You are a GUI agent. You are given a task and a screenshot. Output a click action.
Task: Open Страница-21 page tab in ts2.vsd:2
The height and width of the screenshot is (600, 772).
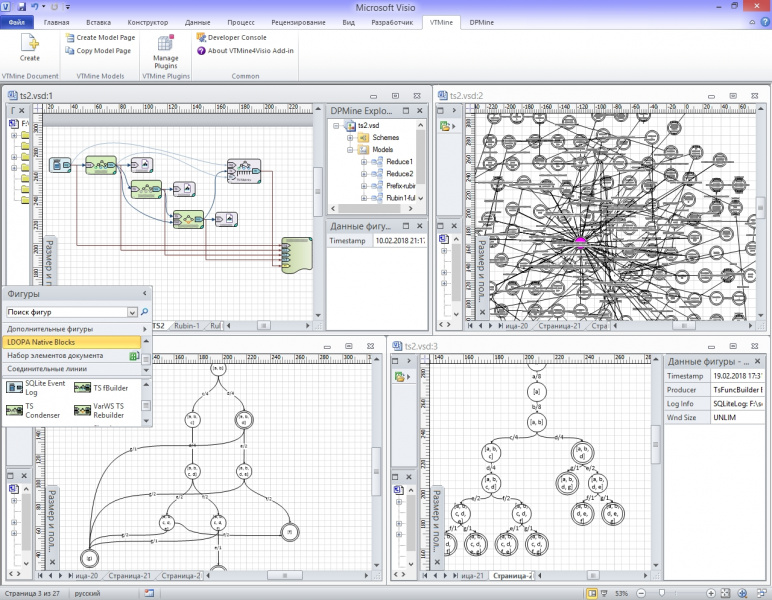pyautogui.click(x=559, y=326)
